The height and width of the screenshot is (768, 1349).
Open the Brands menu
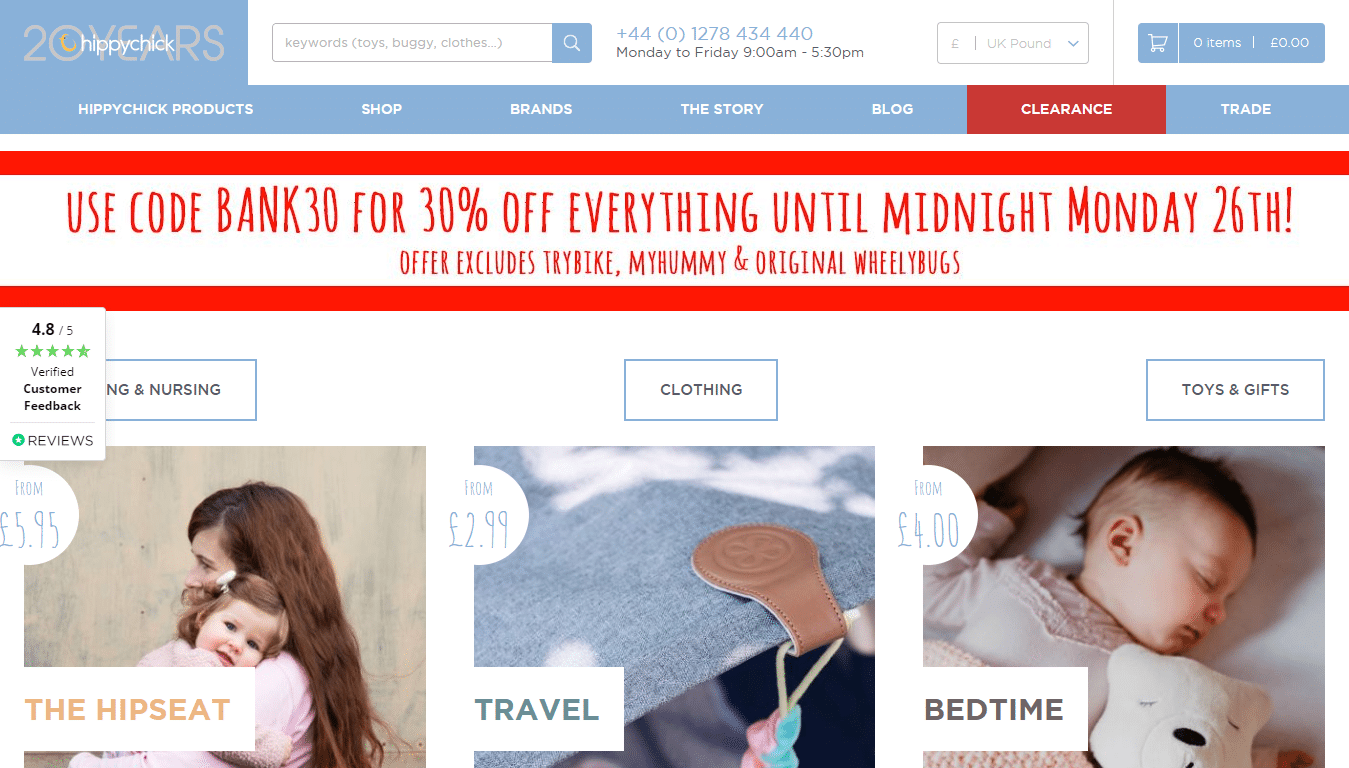[541, 109]
